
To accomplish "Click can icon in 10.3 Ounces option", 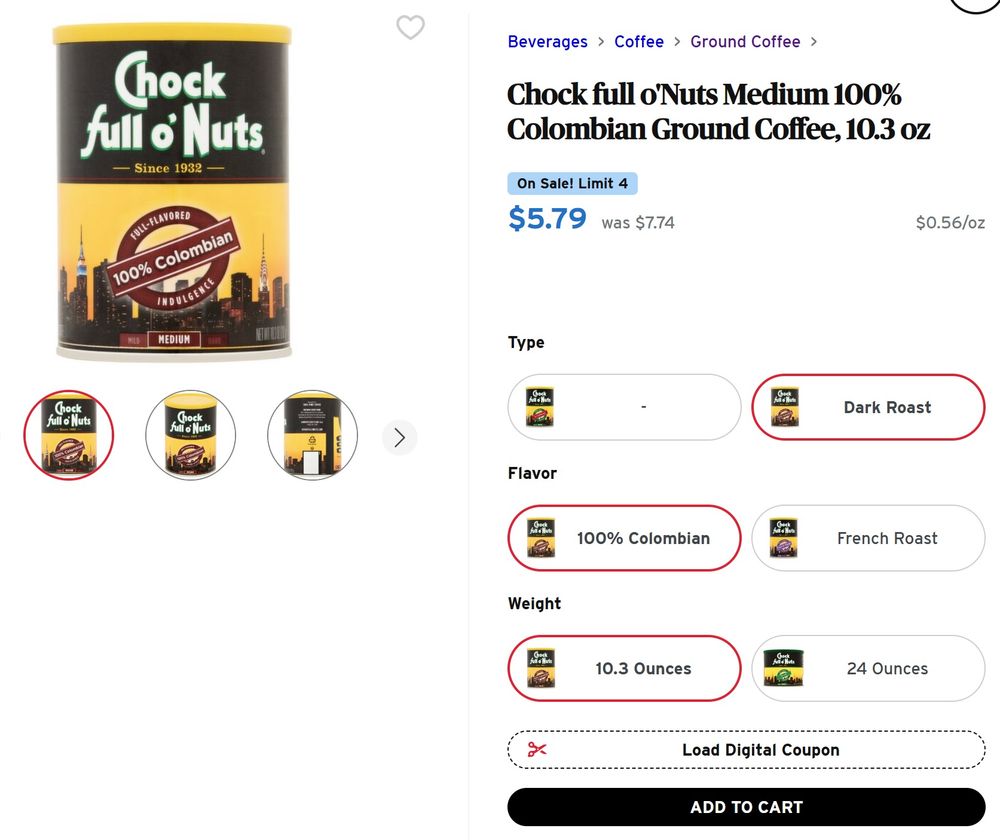I will 541,668.
